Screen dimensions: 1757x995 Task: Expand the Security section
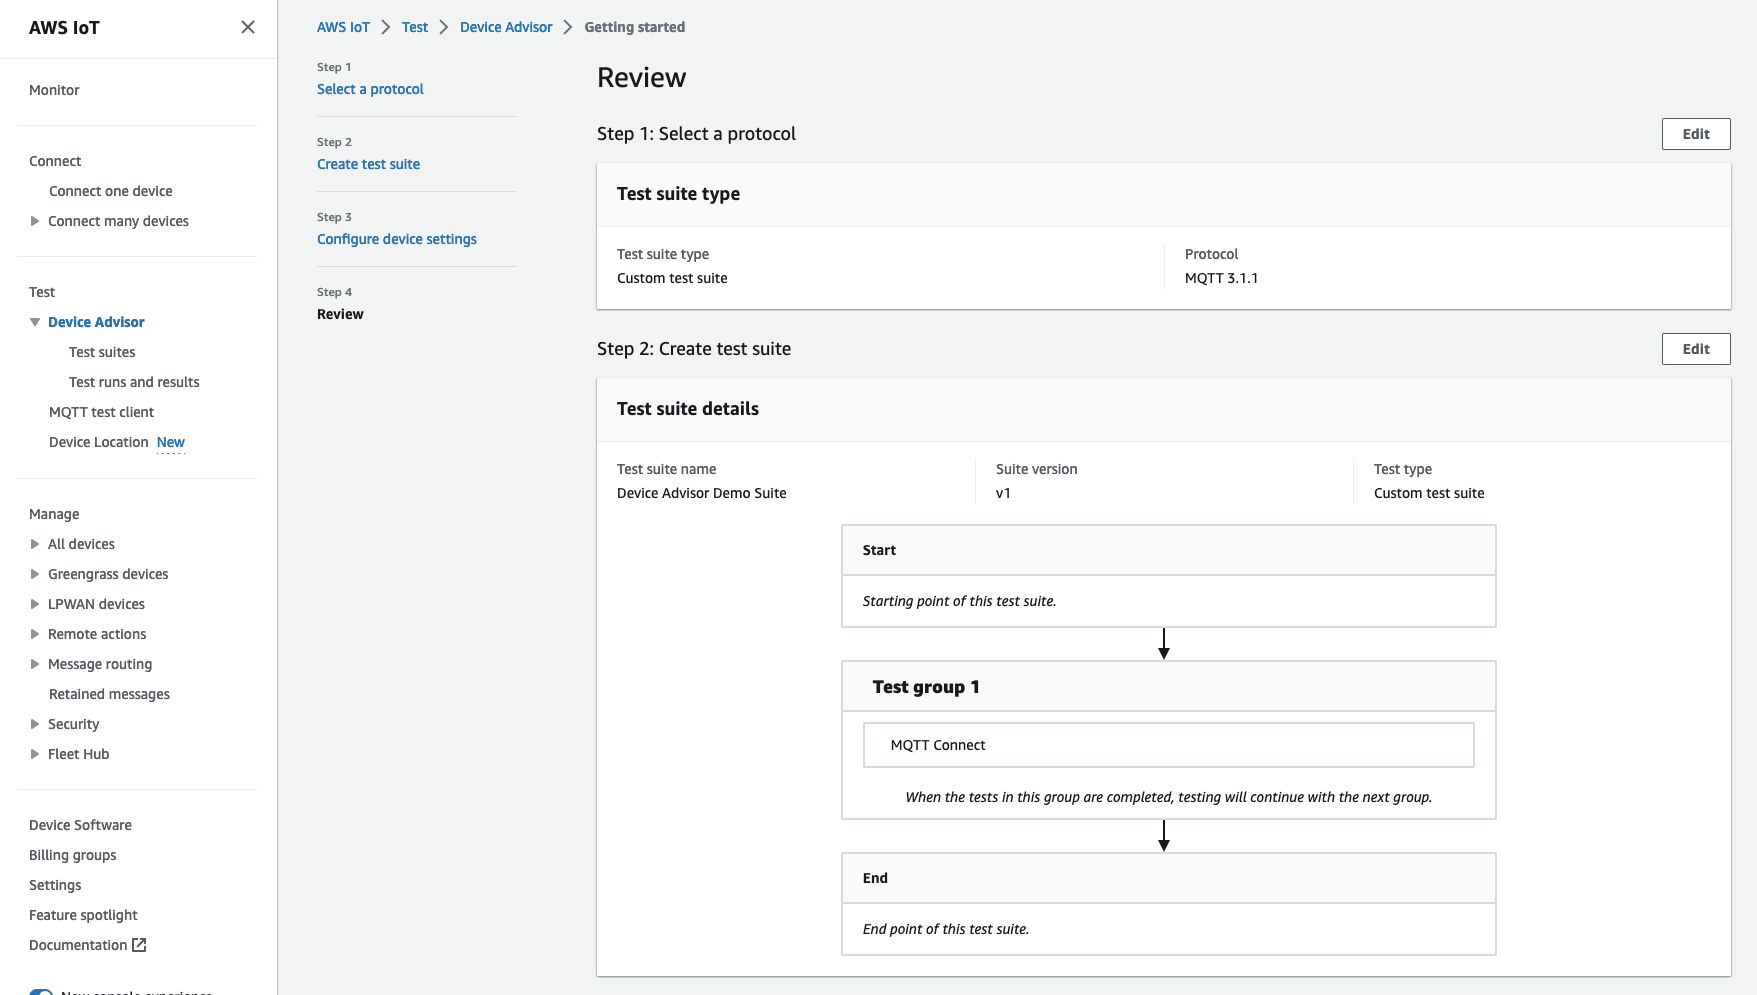pos(35,724)
